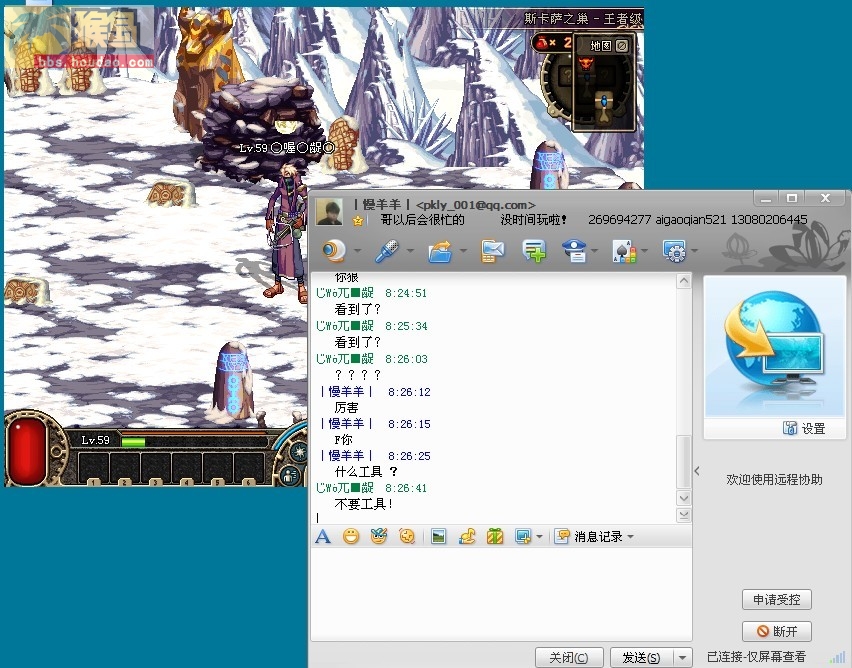Screen dimensions: 852x668
Task: Click the 关闭(C) button
Action: click(569, 658)
